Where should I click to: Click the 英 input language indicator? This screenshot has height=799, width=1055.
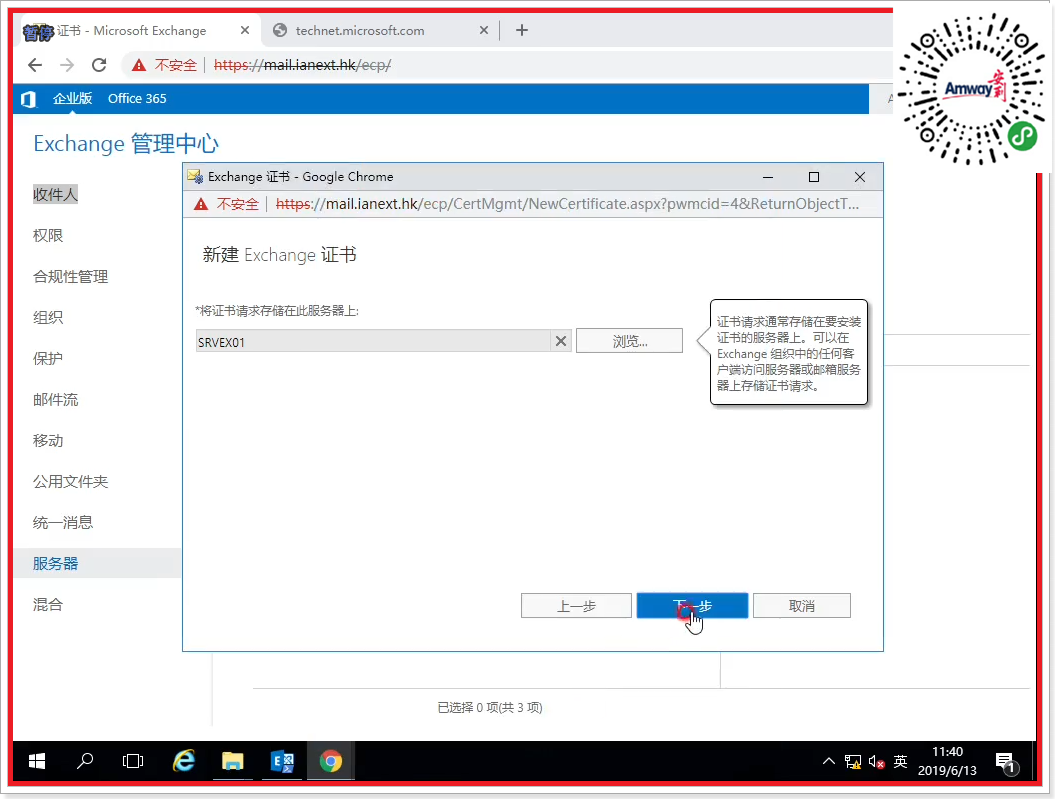click(900, 761)
